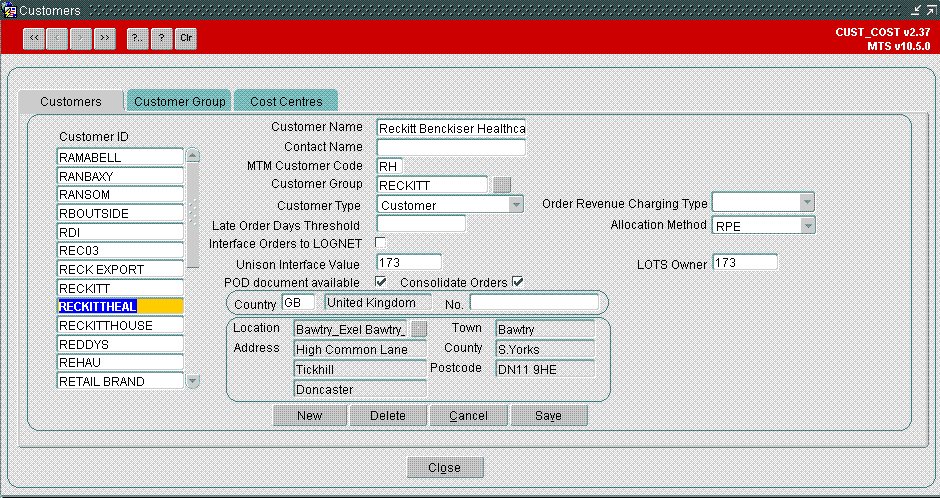
Task: Select the RECKITT customer ID row
Action: pos(120,288)
